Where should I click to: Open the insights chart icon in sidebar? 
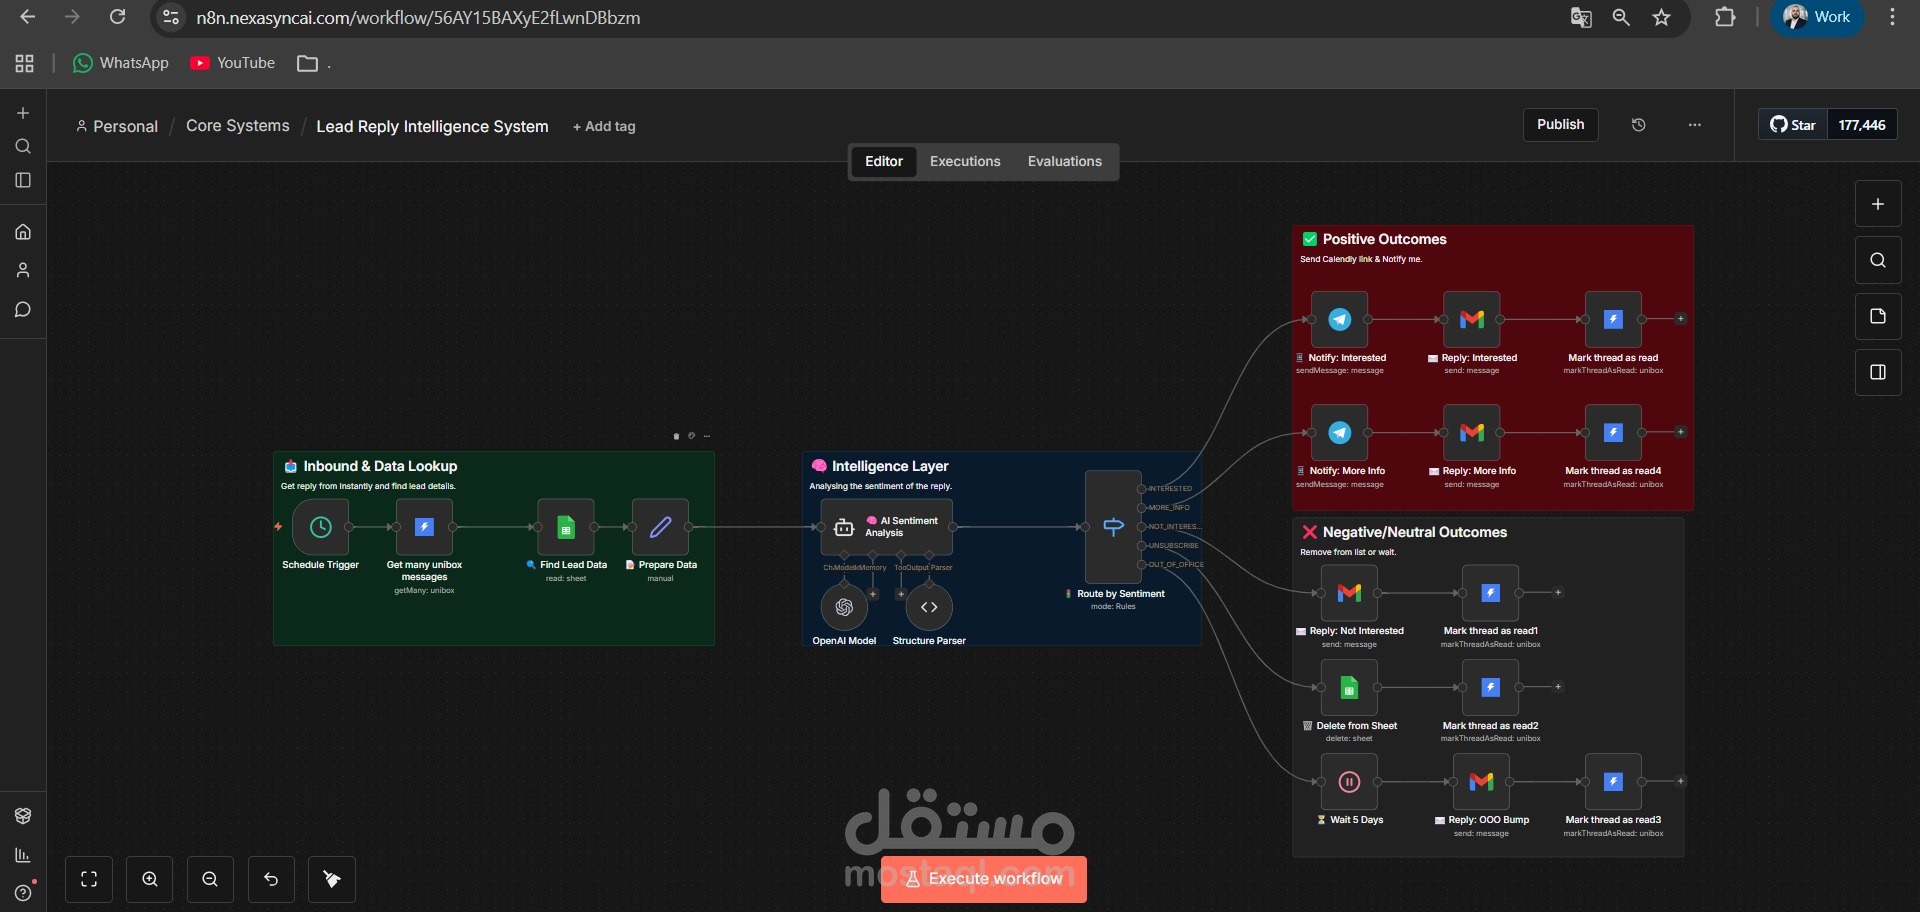point(23,855)
